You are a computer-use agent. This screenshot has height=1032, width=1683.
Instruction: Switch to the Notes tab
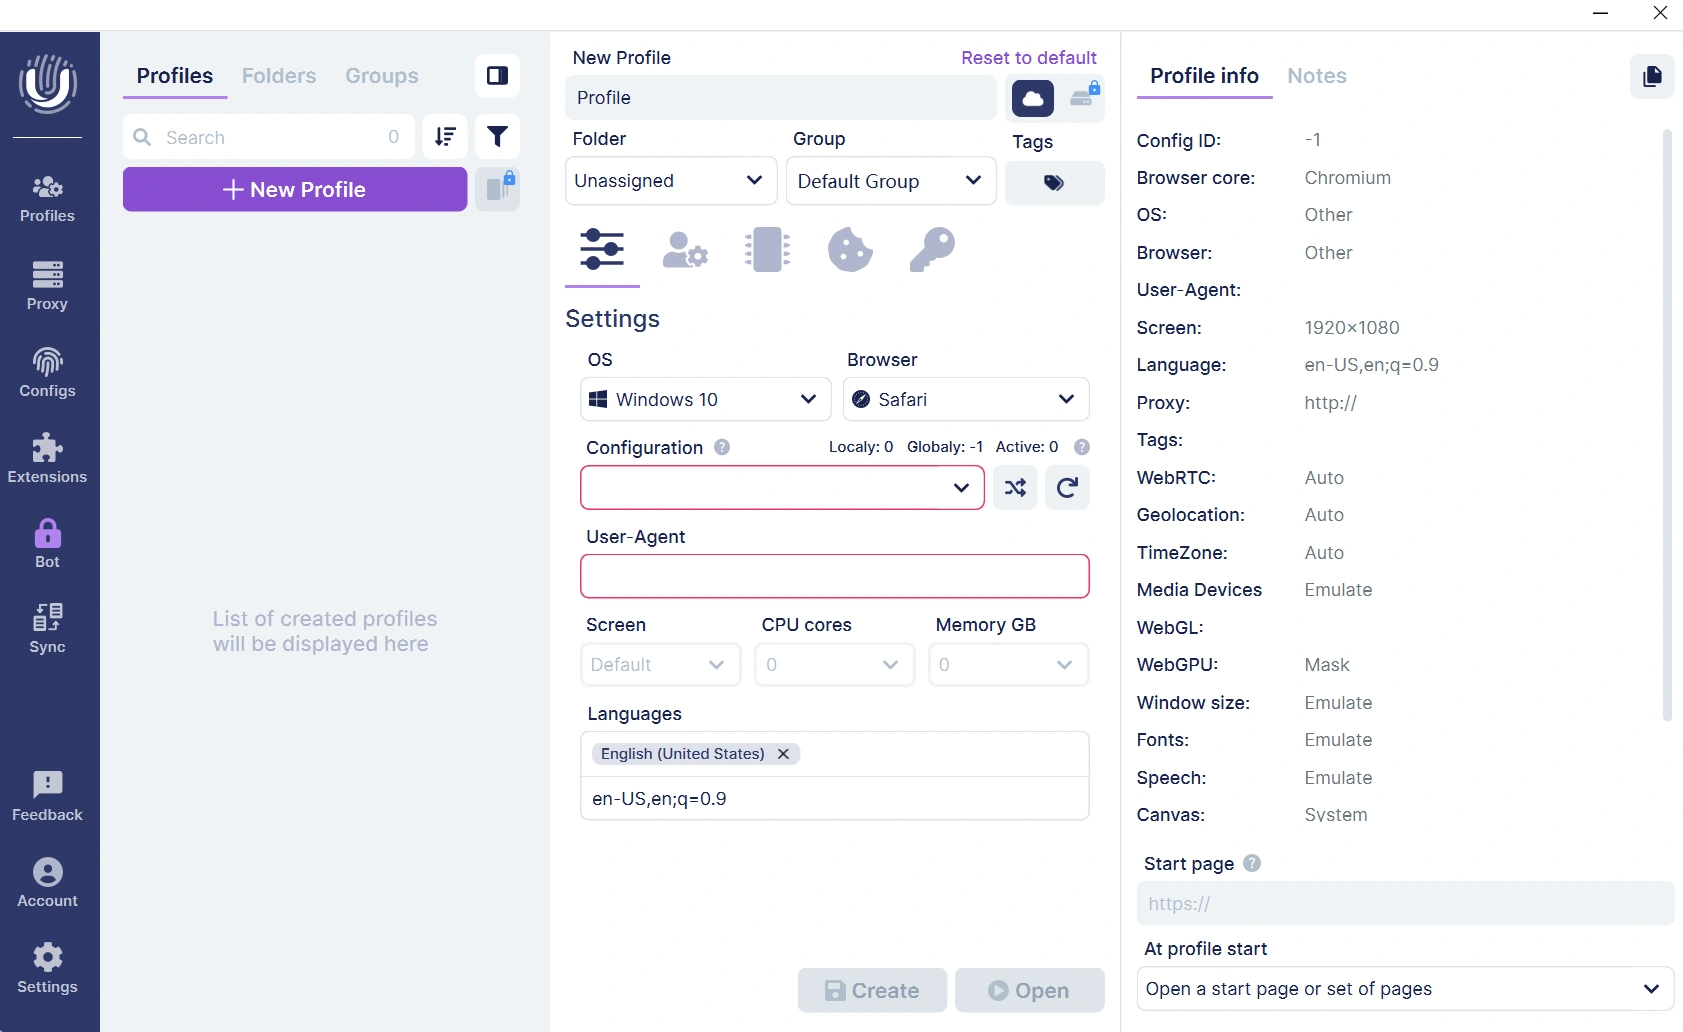[1316, 76]
